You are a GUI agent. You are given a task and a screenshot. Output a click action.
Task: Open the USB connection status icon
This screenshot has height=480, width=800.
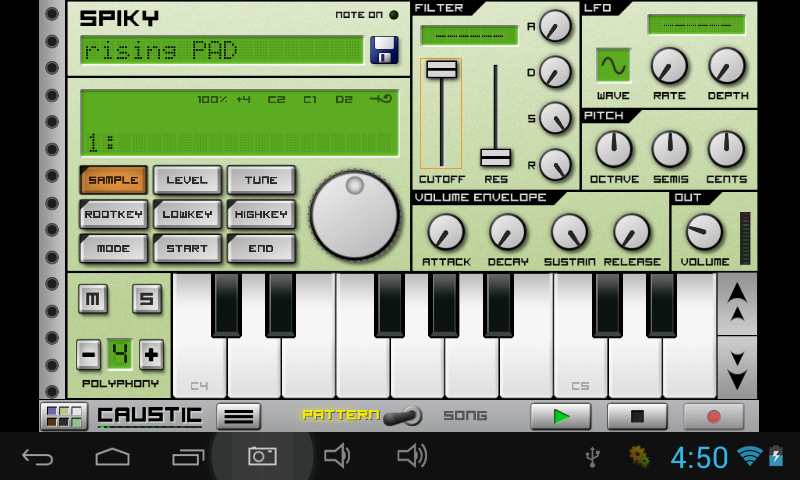pyautogui.click(x=592, y=457)
